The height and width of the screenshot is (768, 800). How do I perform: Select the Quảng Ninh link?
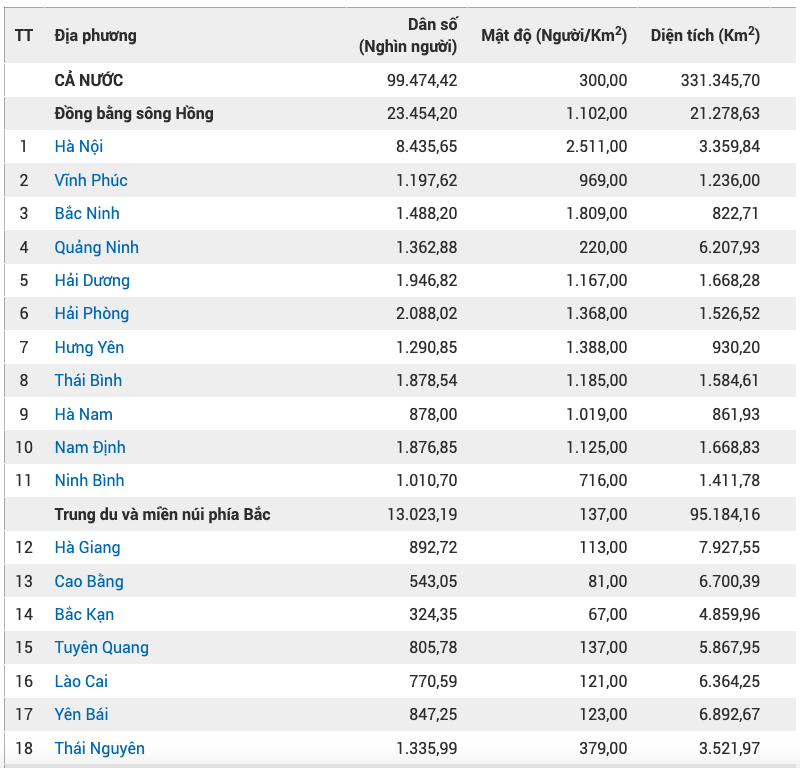[x=96, y=247]
